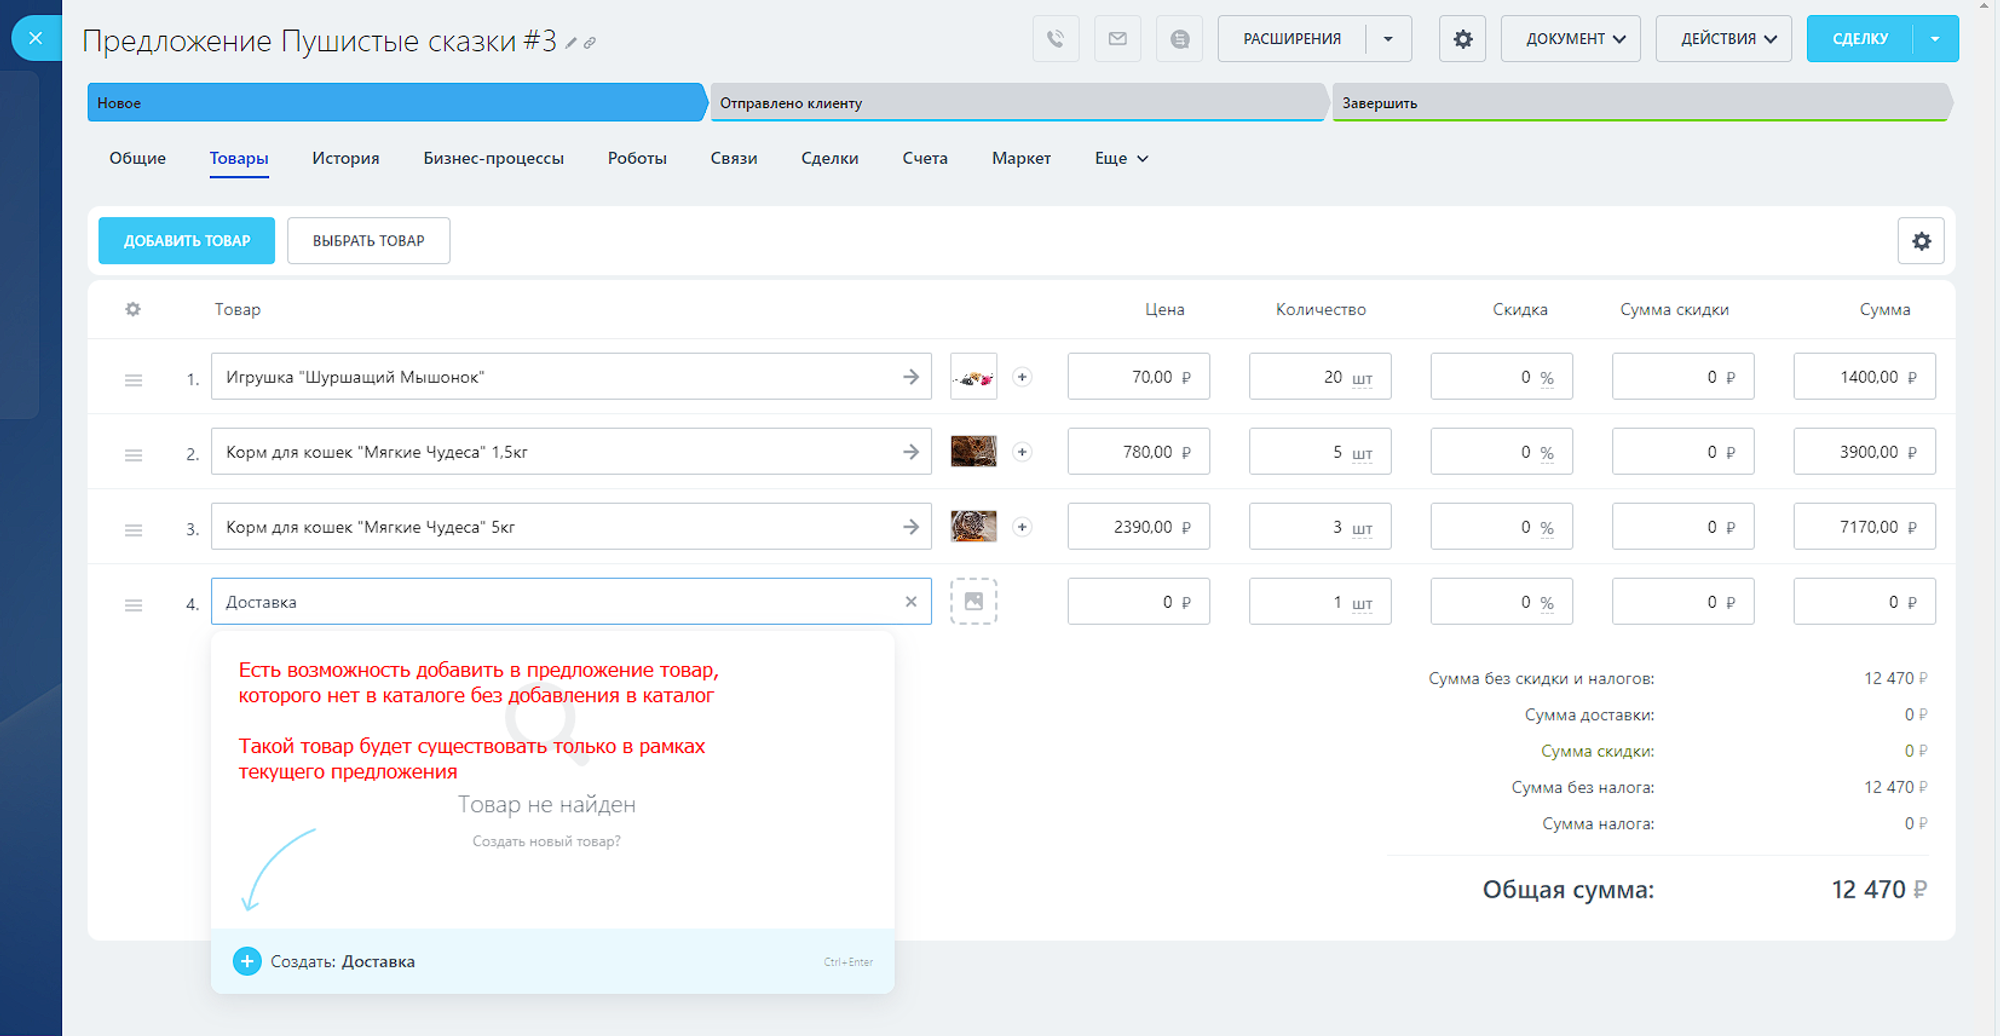This screenshot has height=1036, width=2000.
Task: Go to the Бизнес-процессы tab
Action: point(493,158)
